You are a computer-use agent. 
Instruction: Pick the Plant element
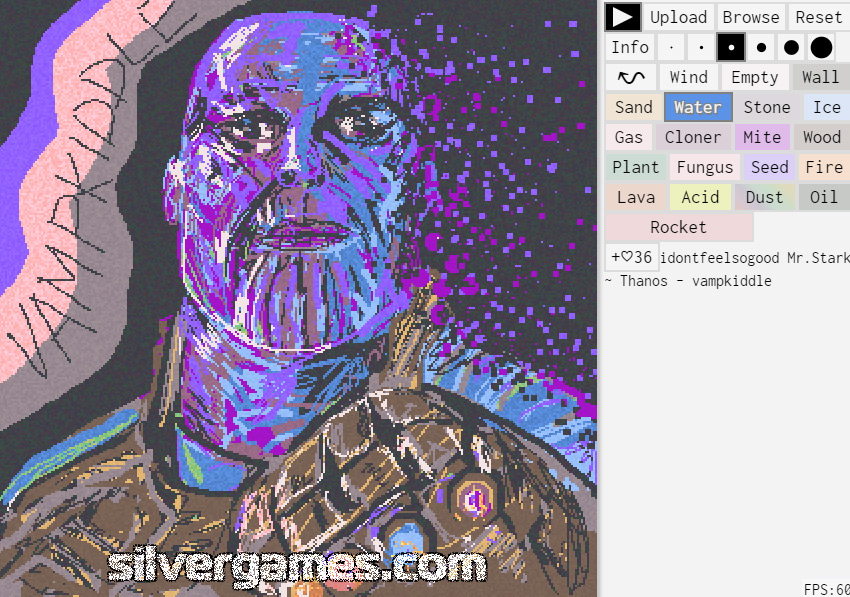(x=635, y=167)
